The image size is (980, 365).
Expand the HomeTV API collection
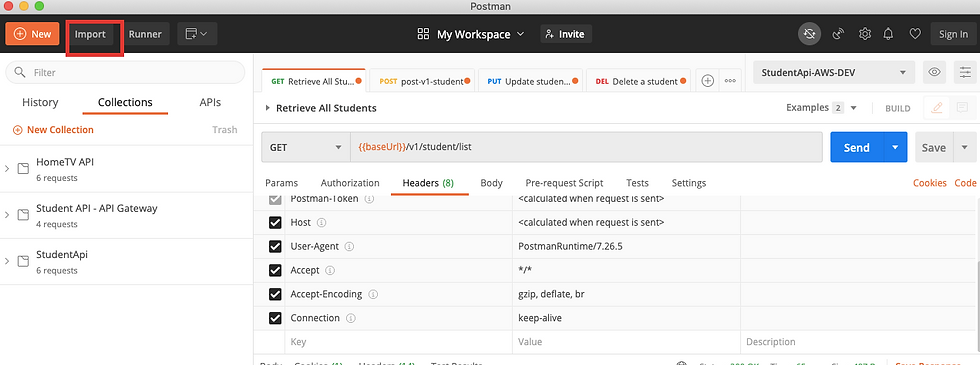click(x=7, y=169)
